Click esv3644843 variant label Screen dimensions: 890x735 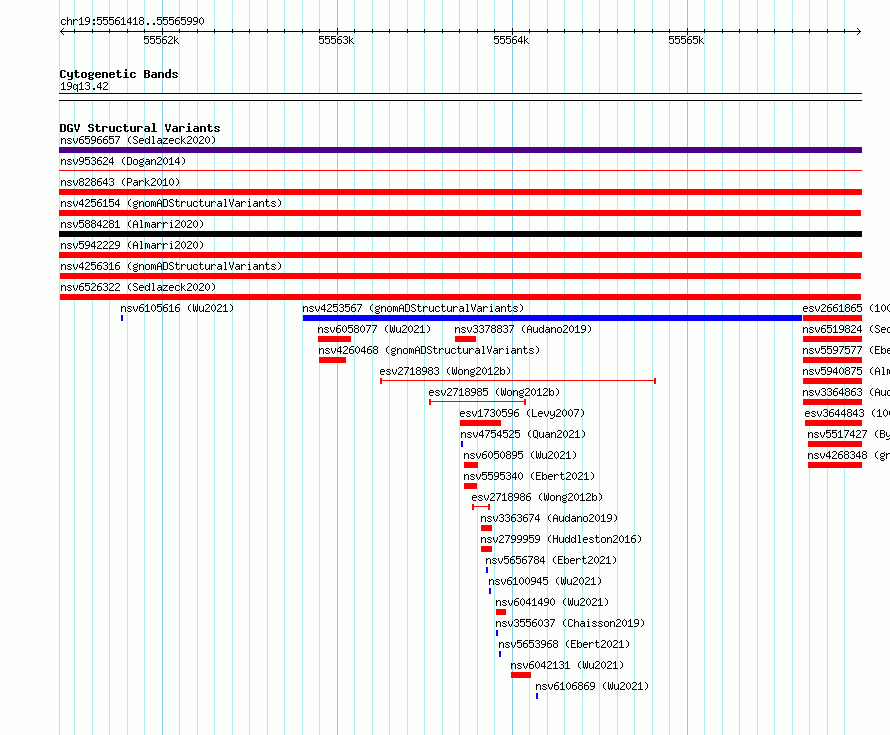coord(847,413)
